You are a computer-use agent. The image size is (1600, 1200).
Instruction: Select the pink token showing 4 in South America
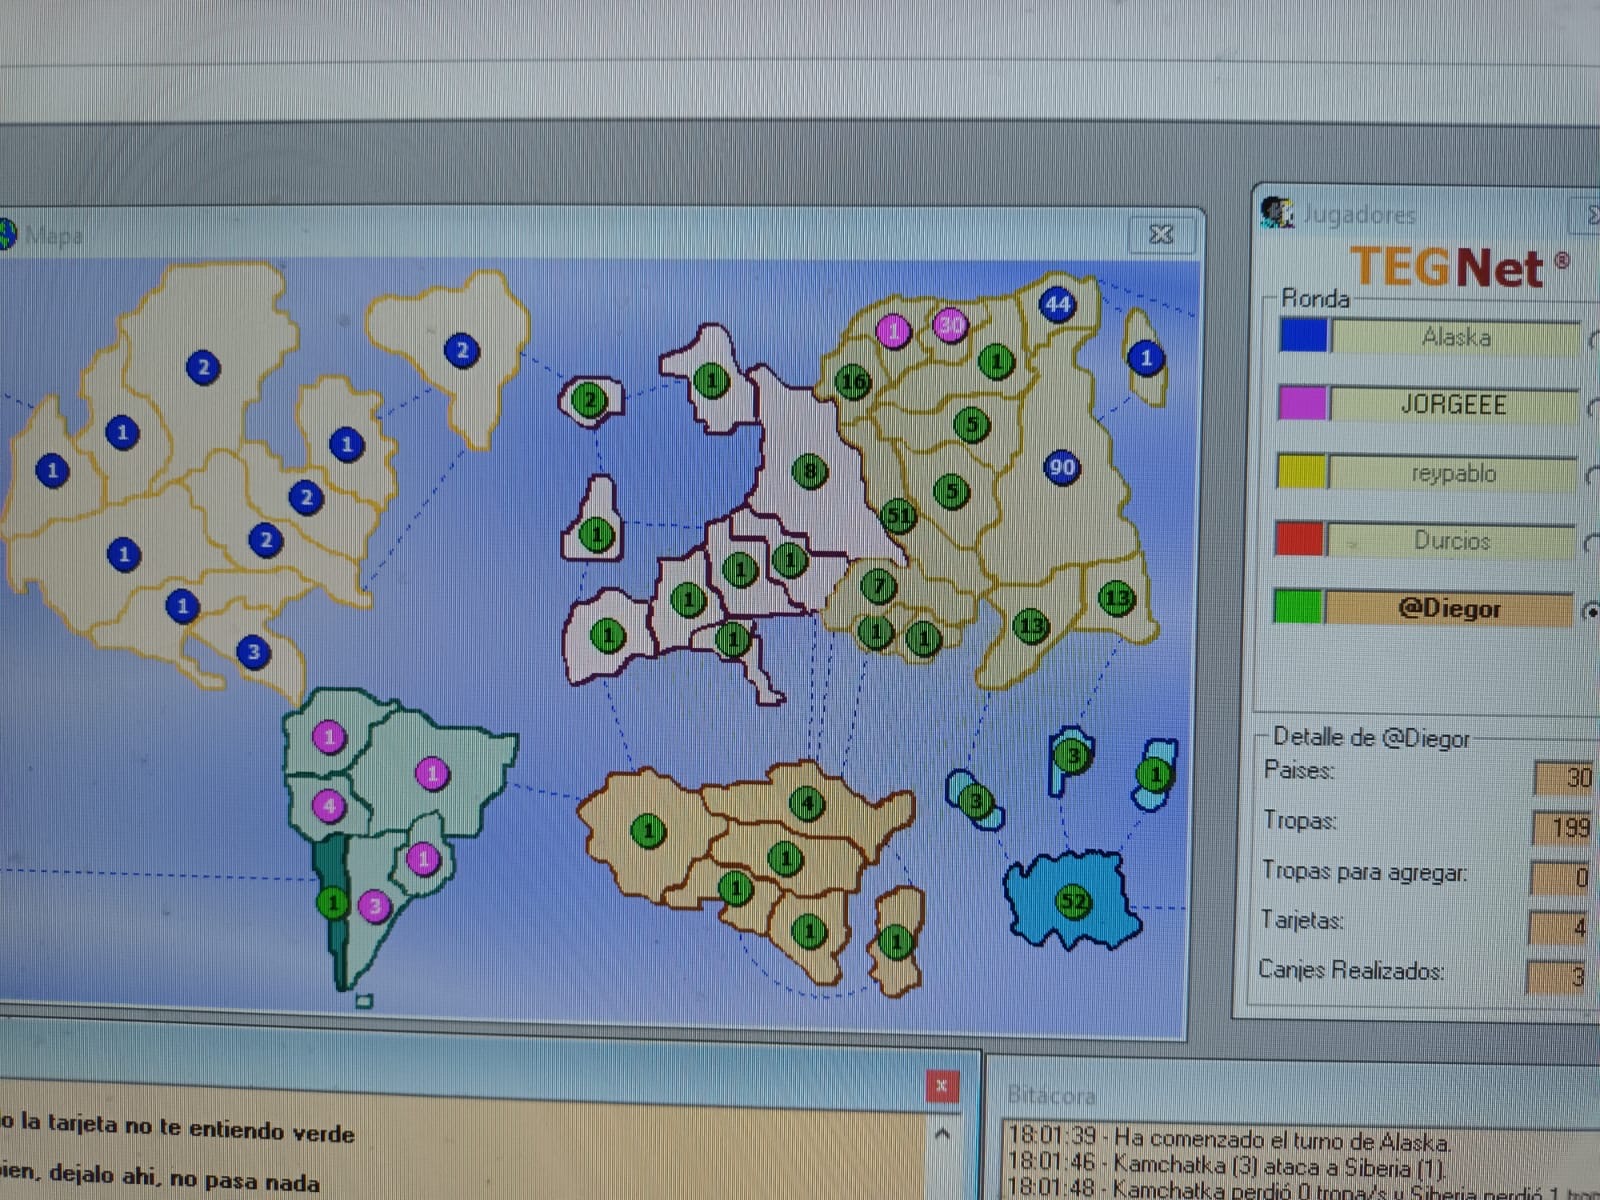(329, 805)
